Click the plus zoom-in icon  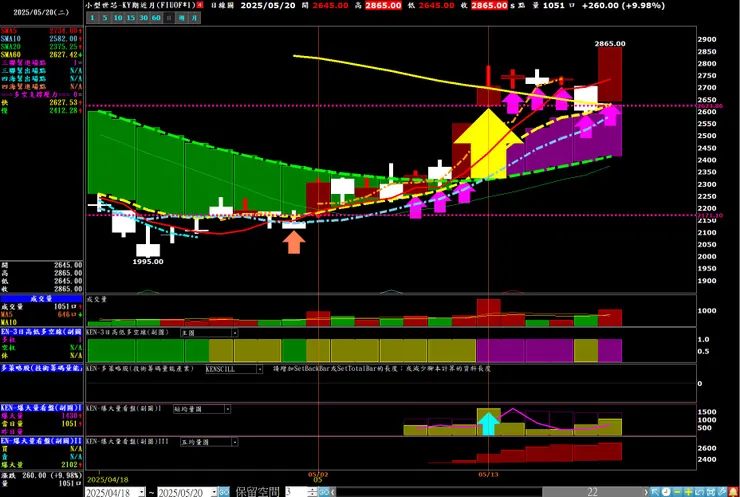point(689,492)
